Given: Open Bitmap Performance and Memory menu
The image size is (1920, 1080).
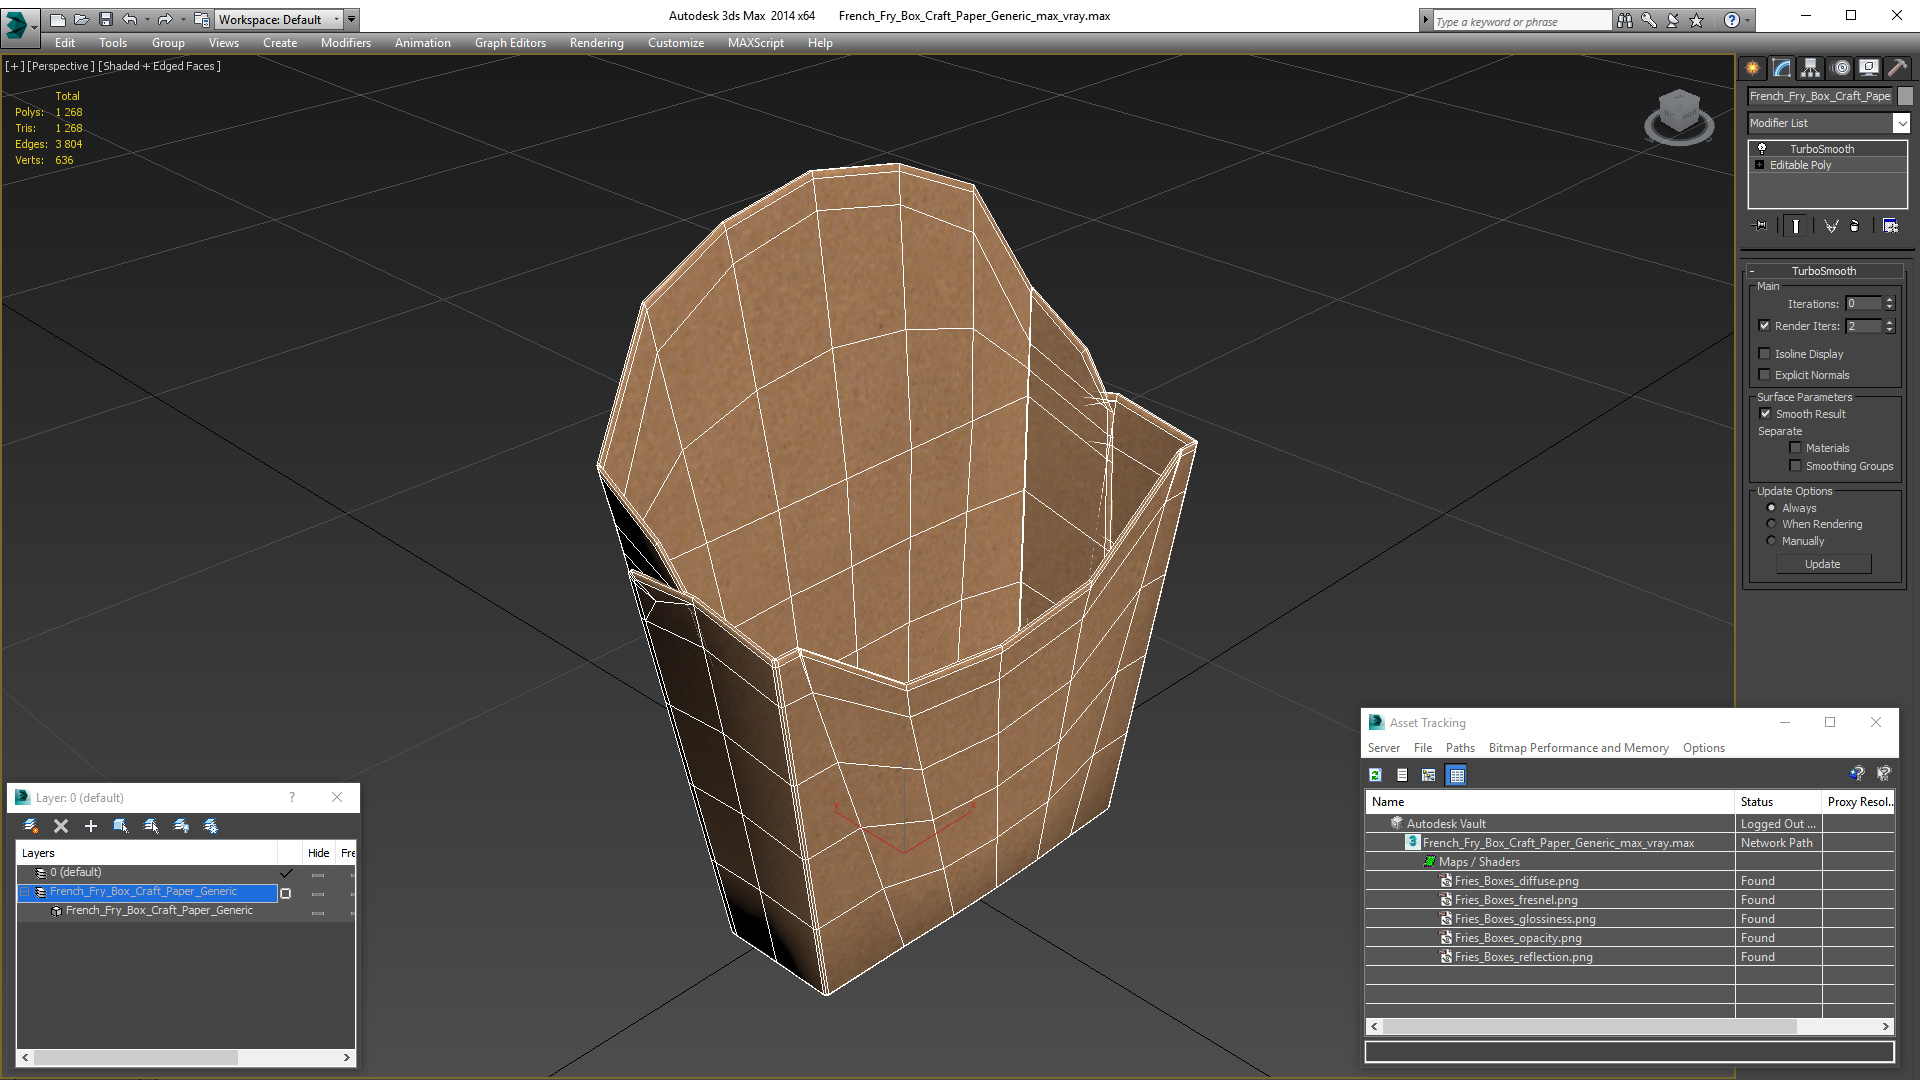Looking at the screenshot, I should pyautogui.click(x=1578, y=748).
